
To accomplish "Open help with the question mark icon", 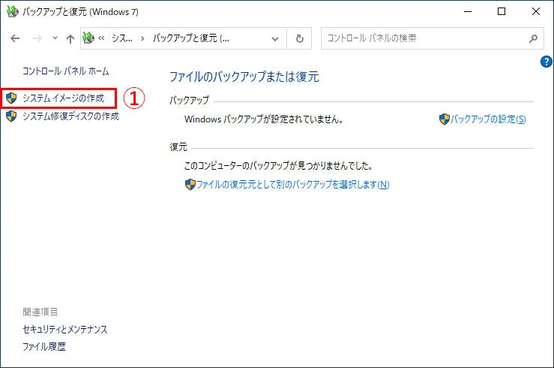I will pos(546,62).
